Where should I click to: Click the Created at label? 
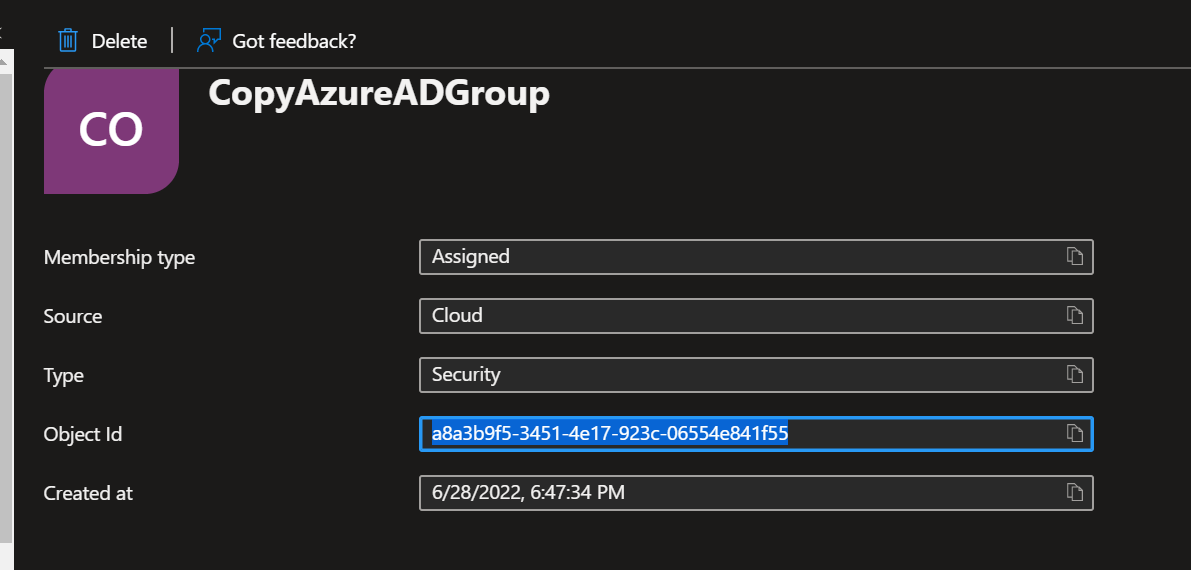coord(88,493)
